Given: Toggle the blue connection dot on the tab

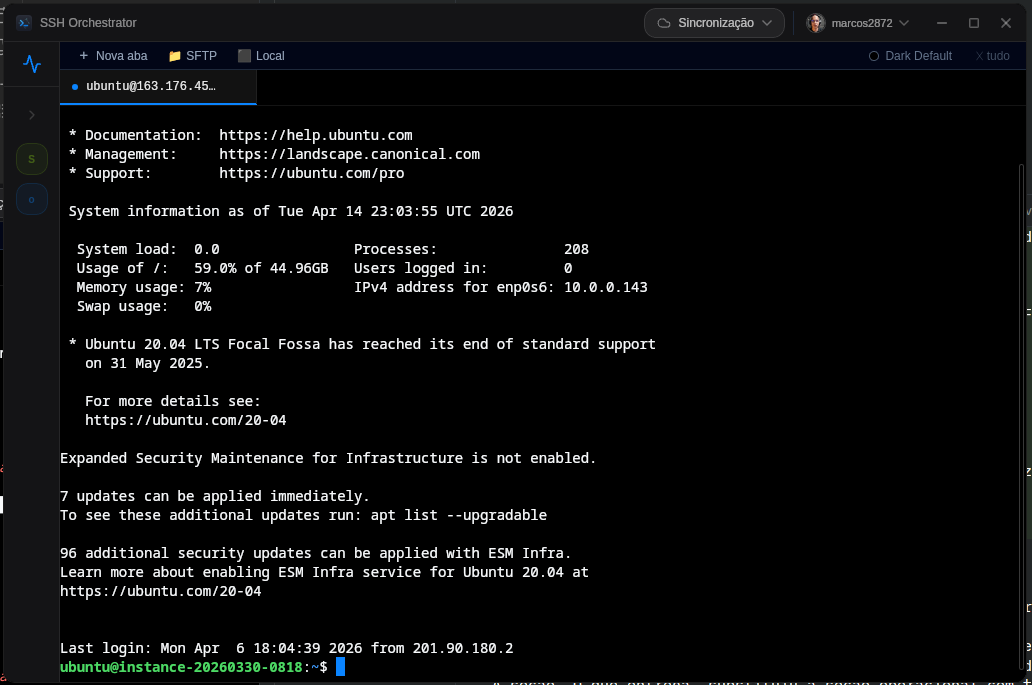Looking at the screenshot, I should (x=75, y=86).
